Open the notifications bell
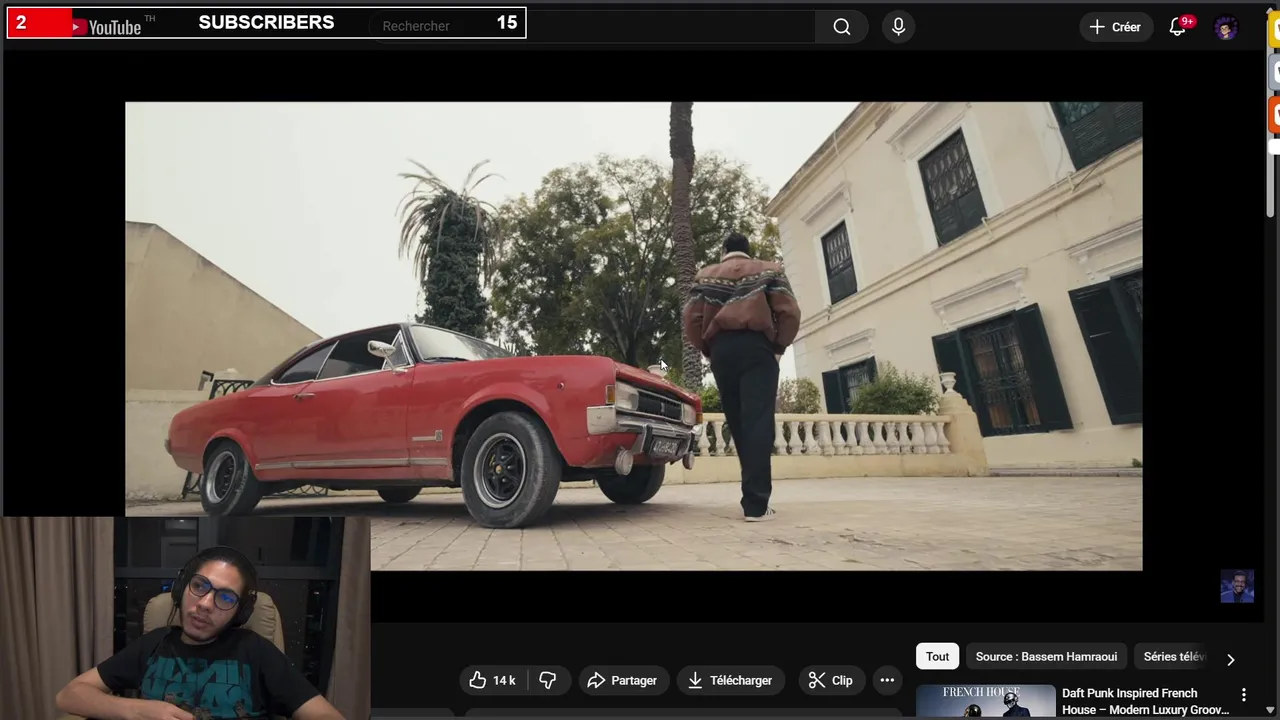 pos(1178,27)
